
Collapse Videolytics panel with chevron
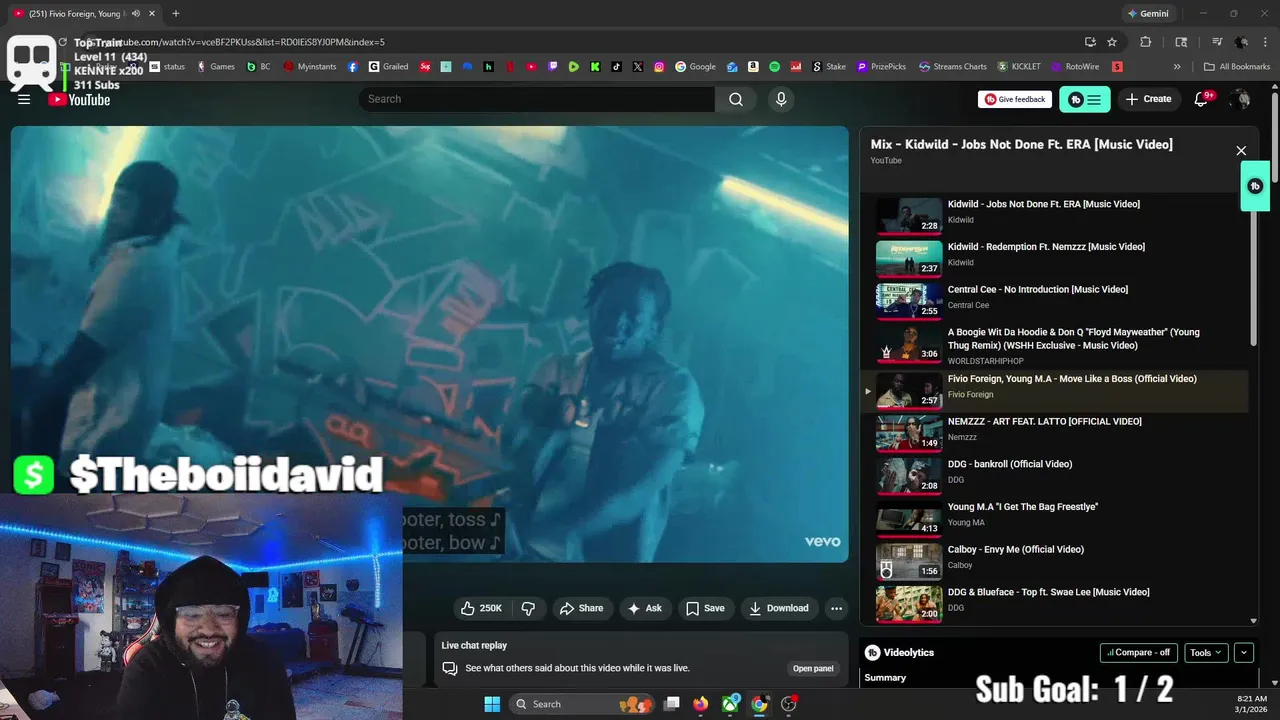(x=1243, y=653)
